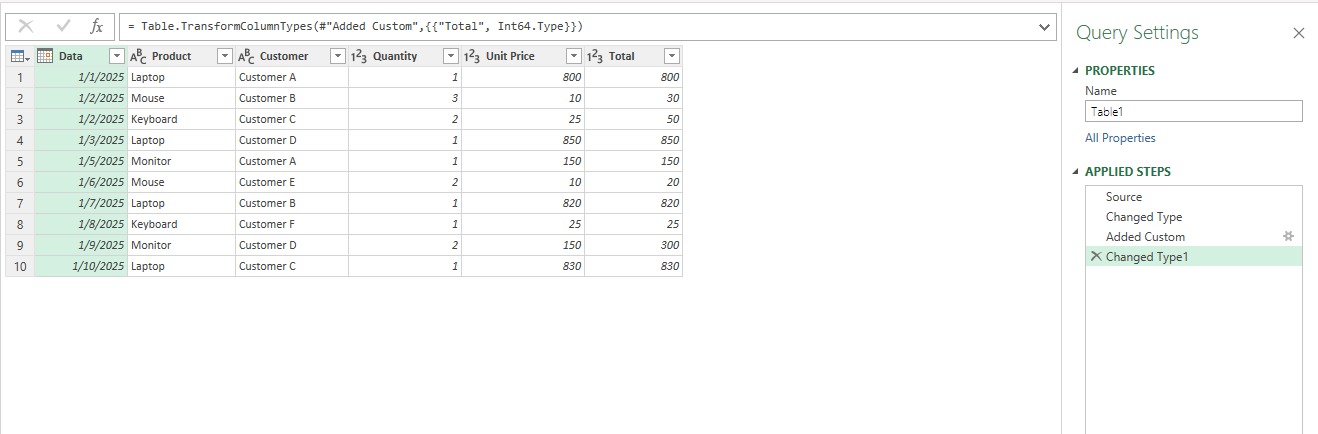Click the Total cell showing 300
1318x434 pixels.
[x=633, y=245]
